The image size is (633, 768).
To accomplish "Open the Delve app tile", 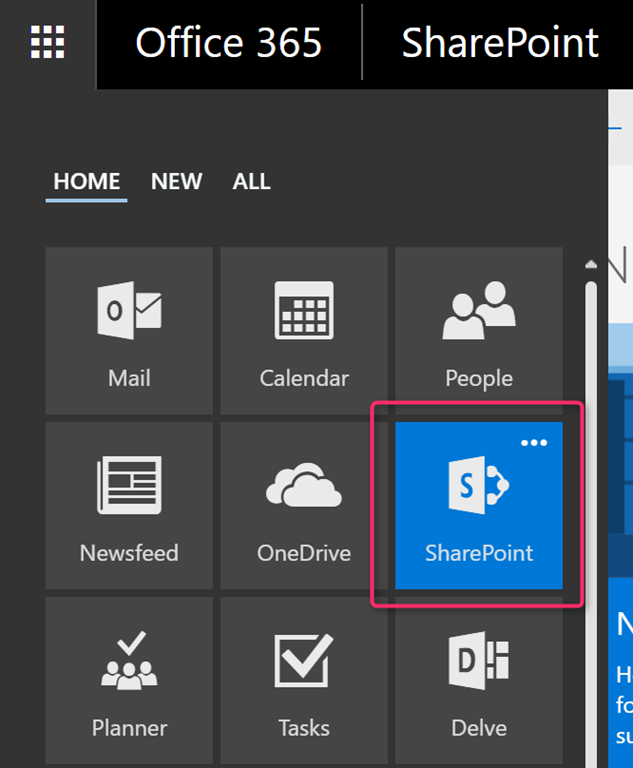I will (x=479, y=680).
